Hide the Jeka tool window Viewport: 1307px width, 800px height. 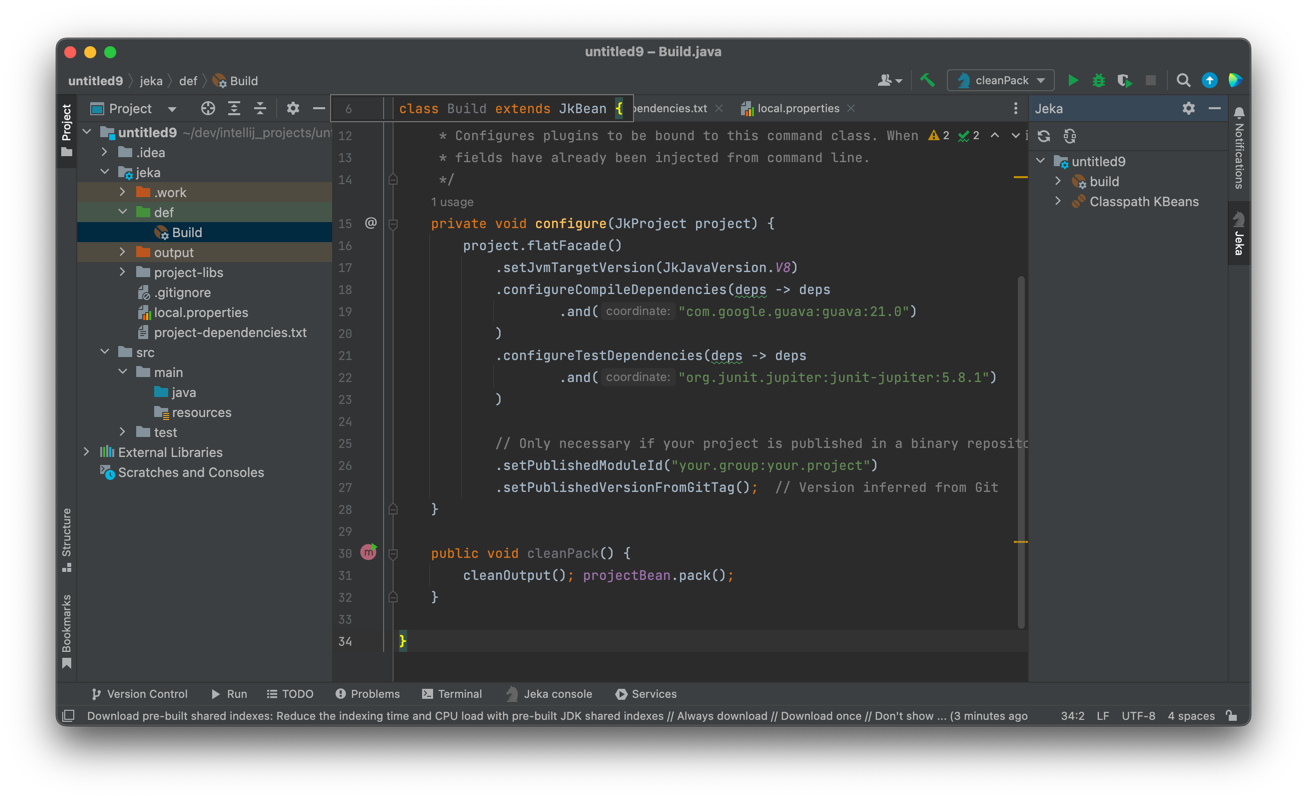1214,108
